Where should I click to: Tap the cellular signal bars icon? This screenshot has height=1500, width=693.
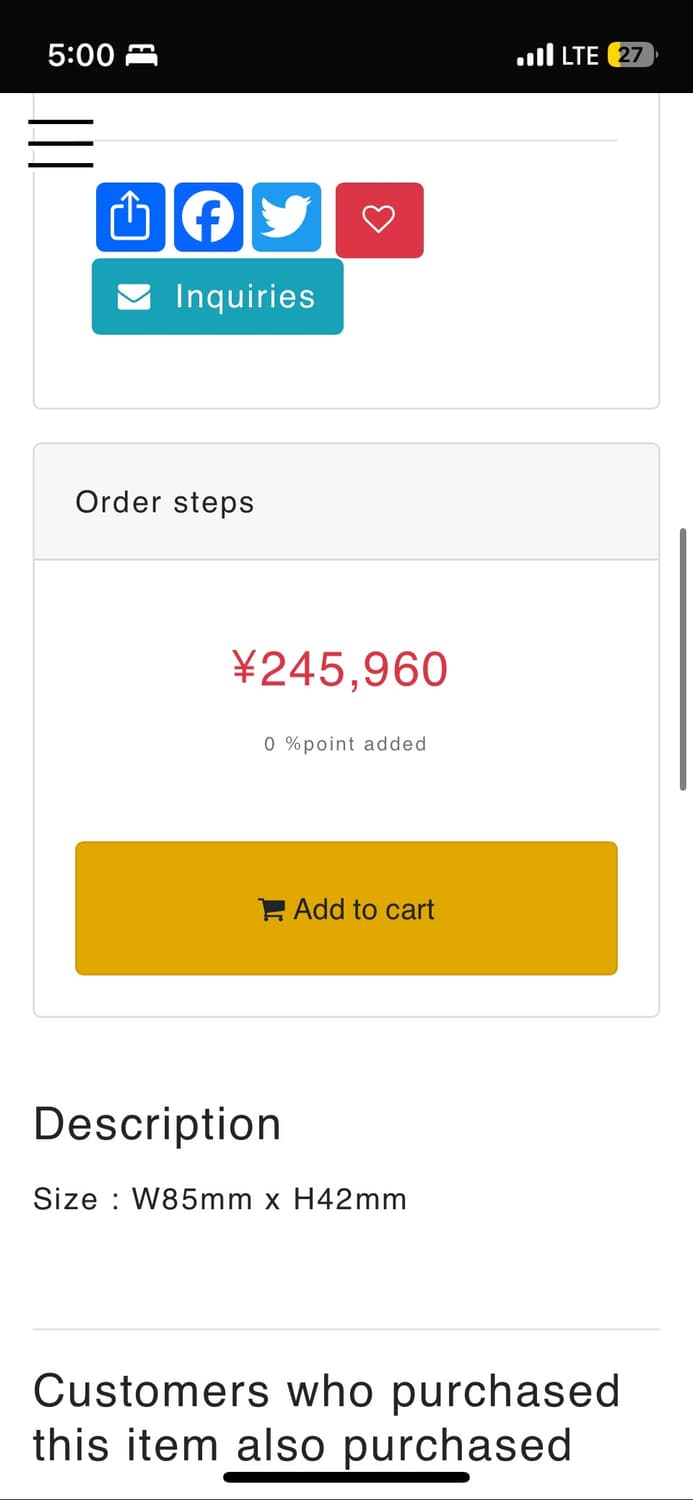point(535,55)
